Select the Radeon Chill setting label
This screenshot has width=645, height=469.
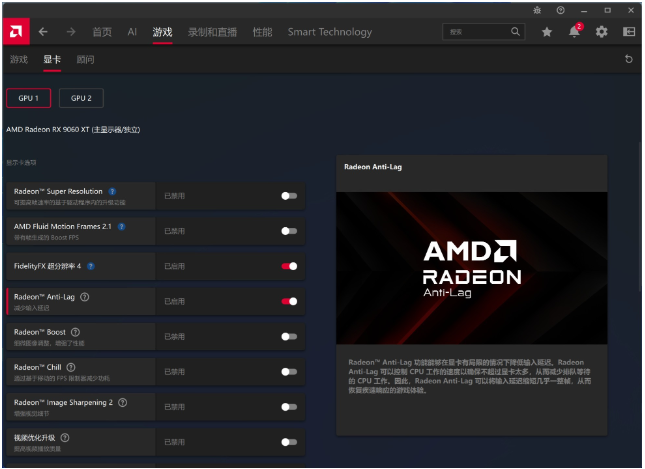coord(37,367)
